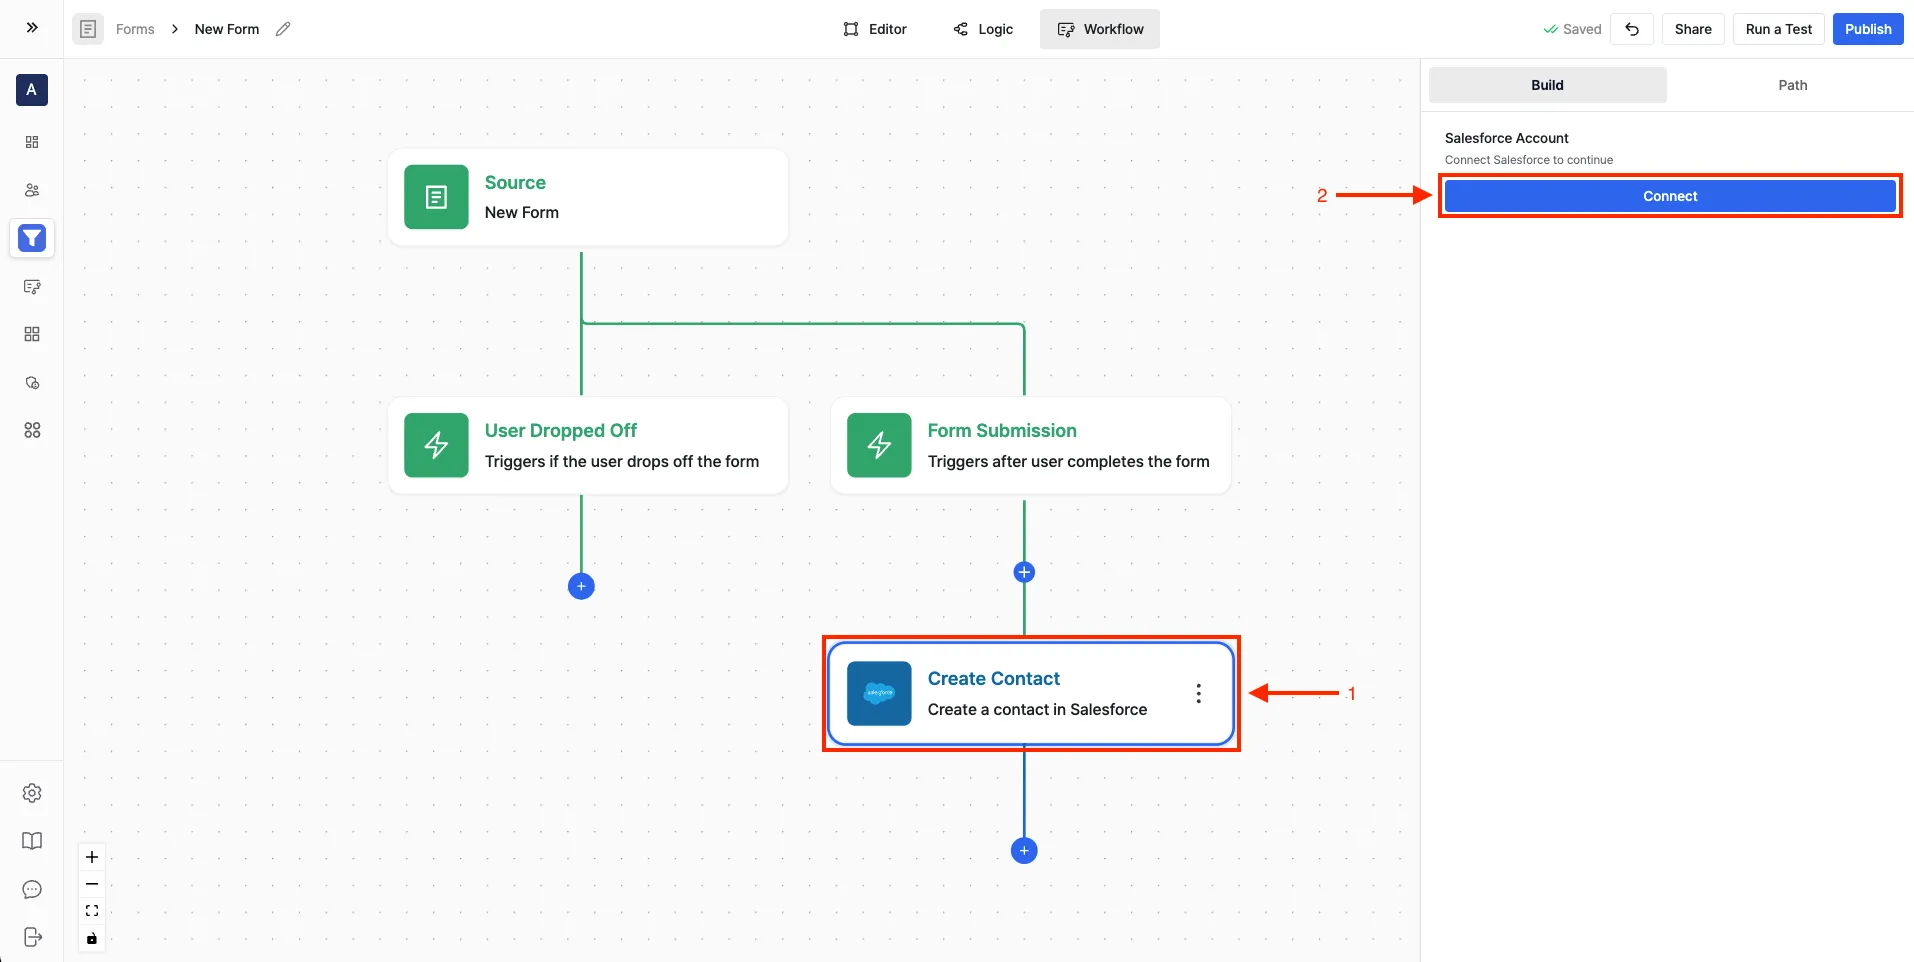Zoom in using the plus control

pos(91,857)
